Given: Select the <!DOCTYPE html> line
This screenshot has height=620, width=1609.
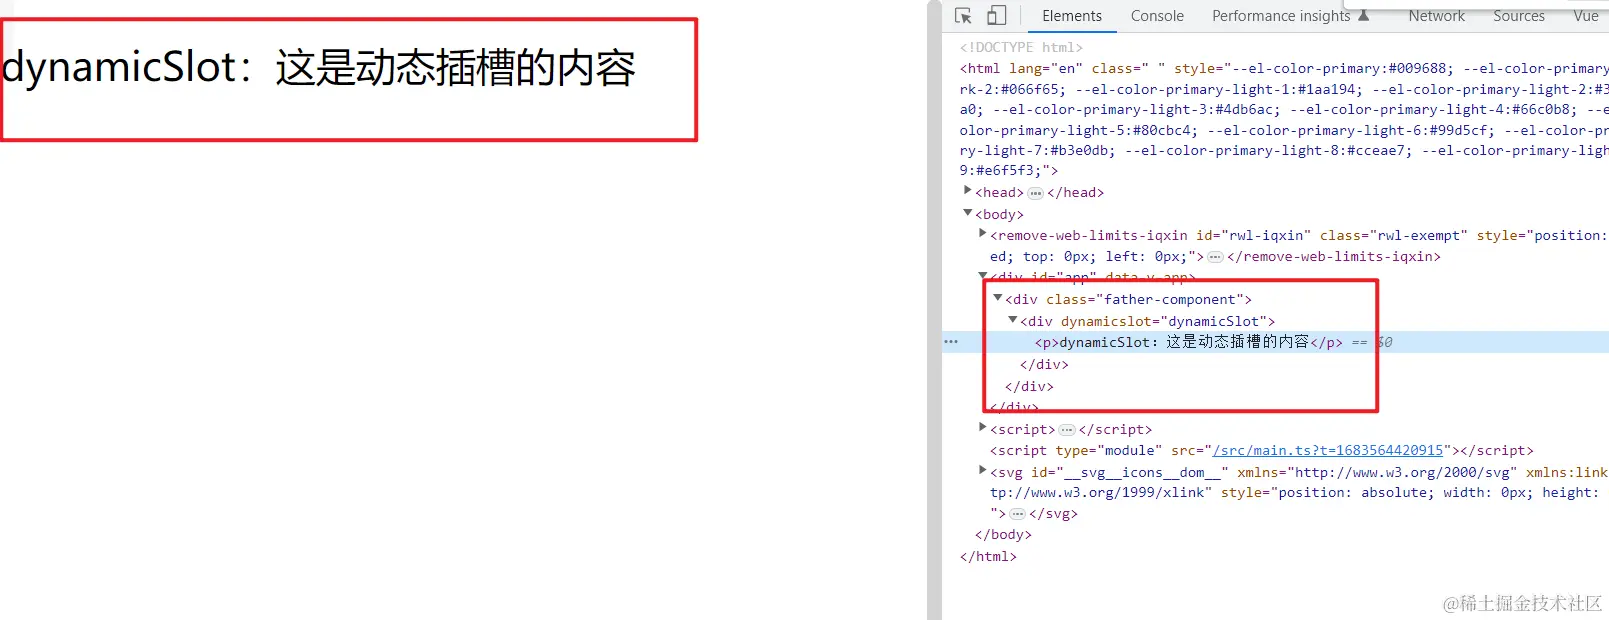Looking at the screenshot, I should pyautogui.click(x=1021, y=47).
